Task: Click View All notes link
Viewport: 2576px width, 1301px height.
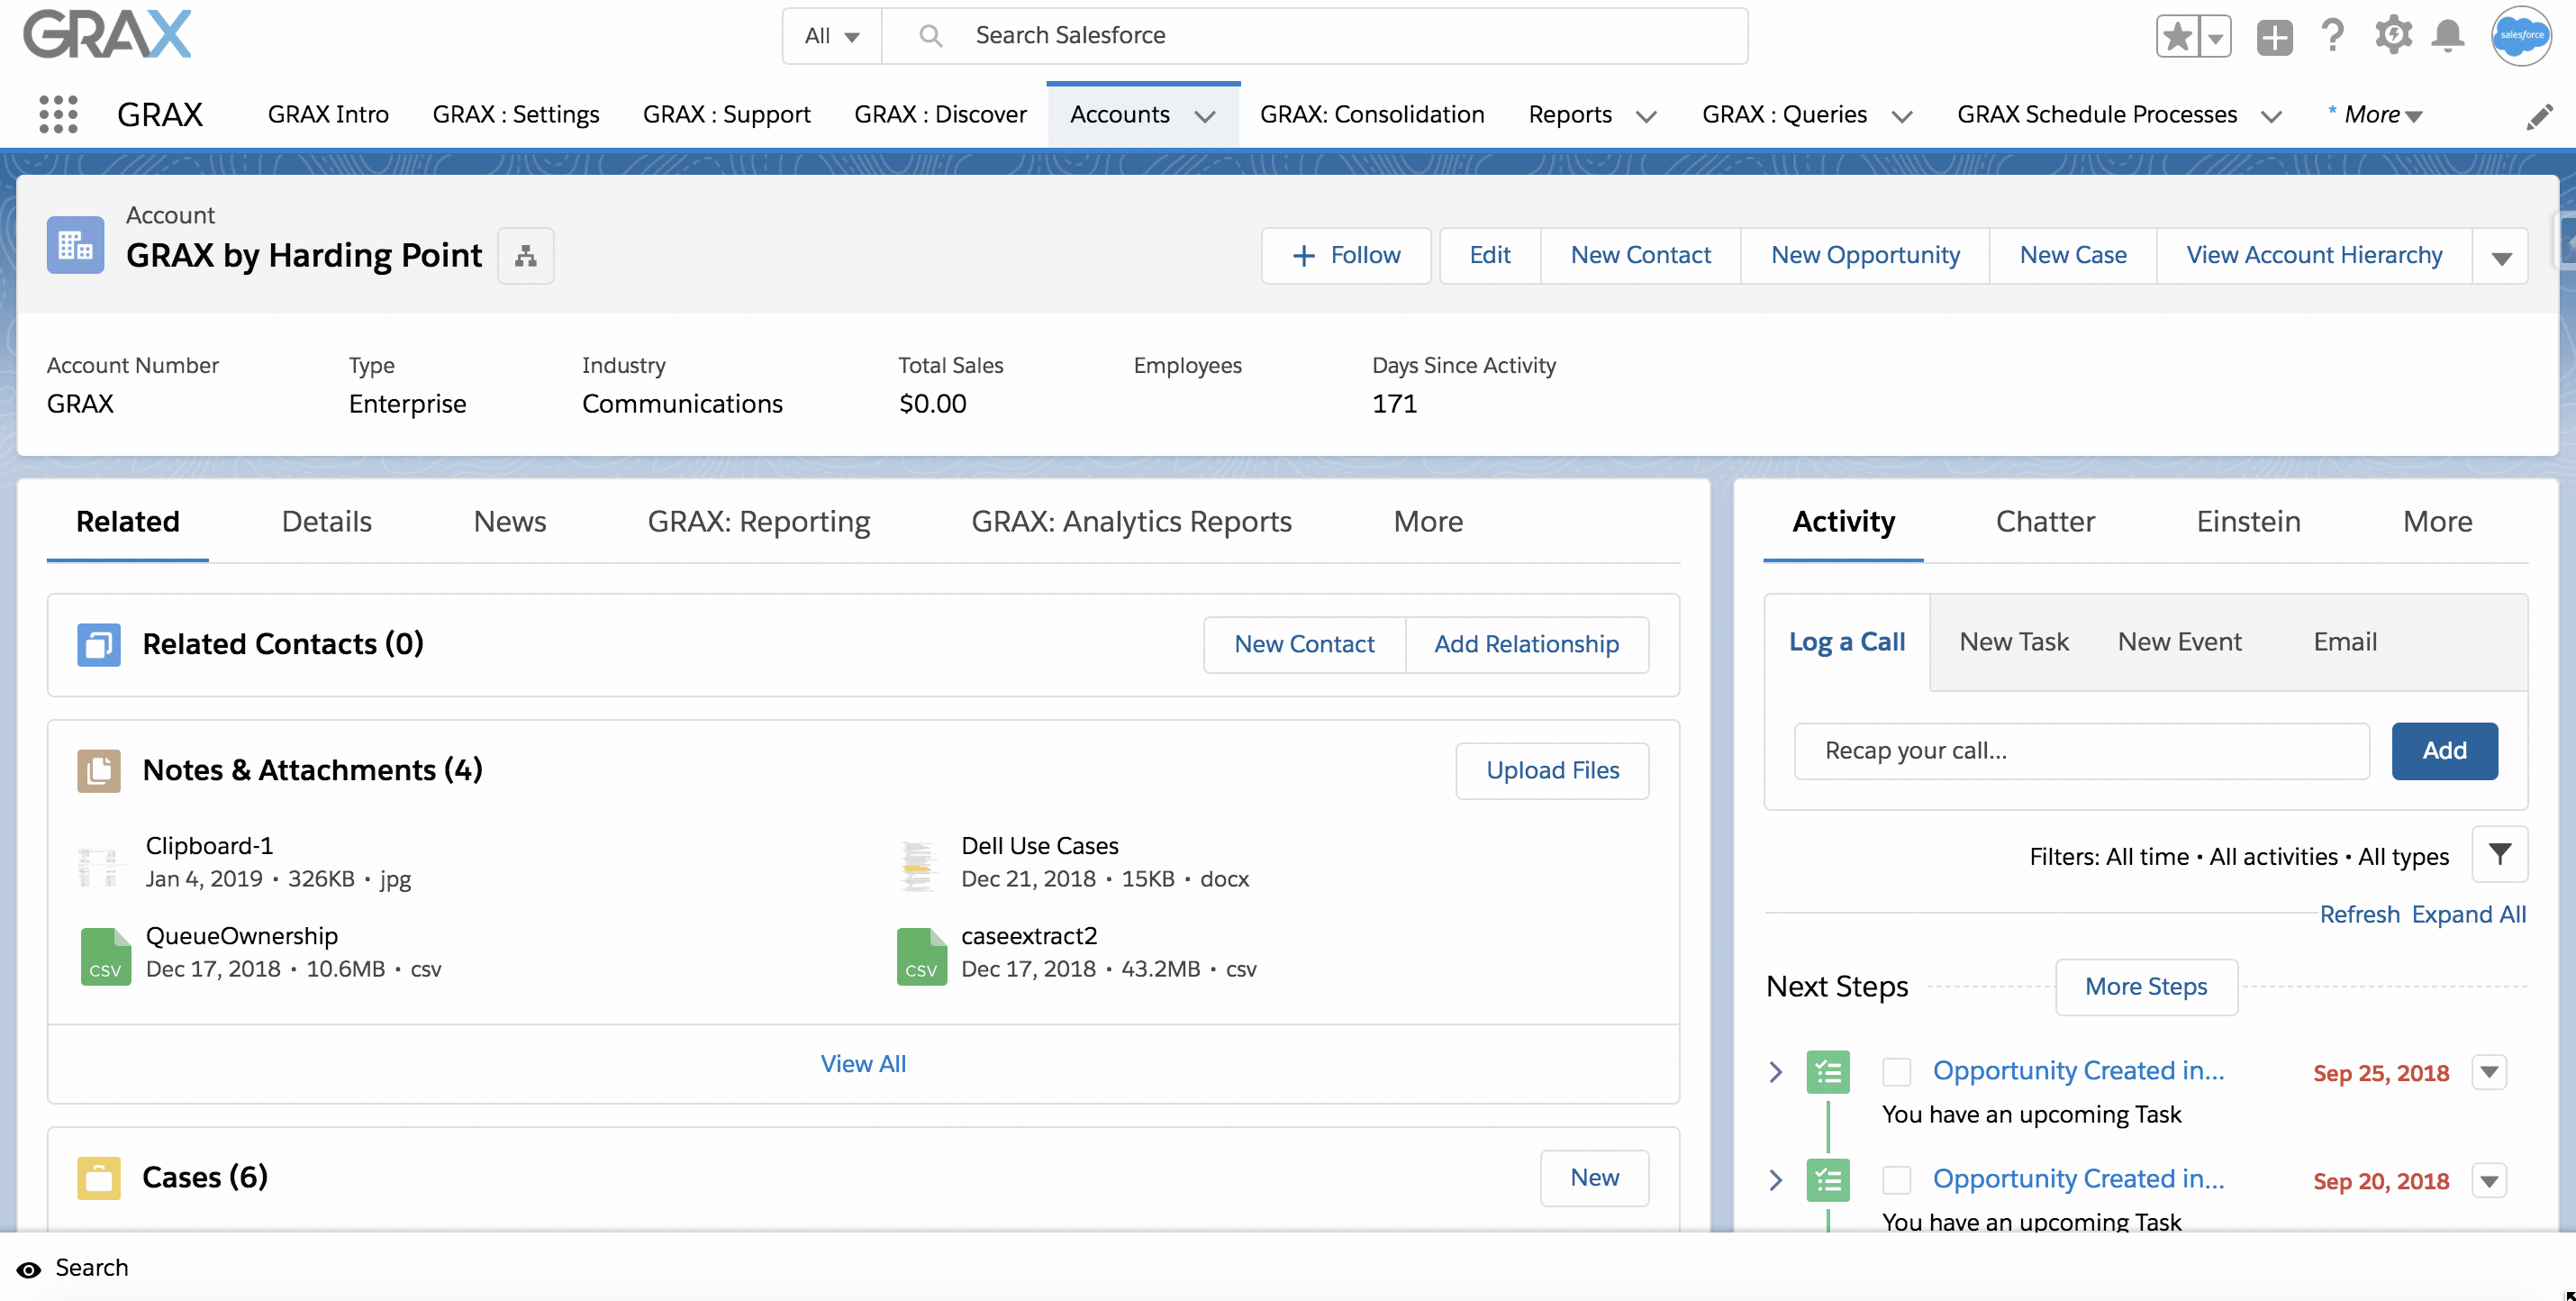Action: tap(863, 1064)
